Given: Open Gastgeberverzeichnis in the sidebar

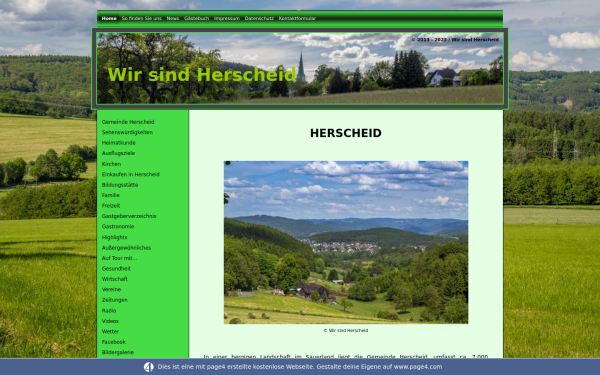Looking at the screenshot, I should click(129, 216).
